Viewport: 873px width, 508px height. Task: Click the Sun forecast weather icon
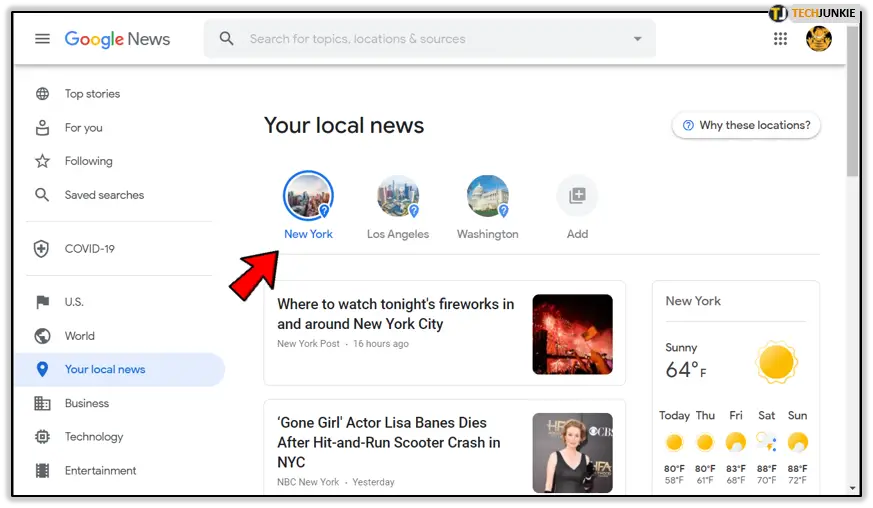(797, 442)
